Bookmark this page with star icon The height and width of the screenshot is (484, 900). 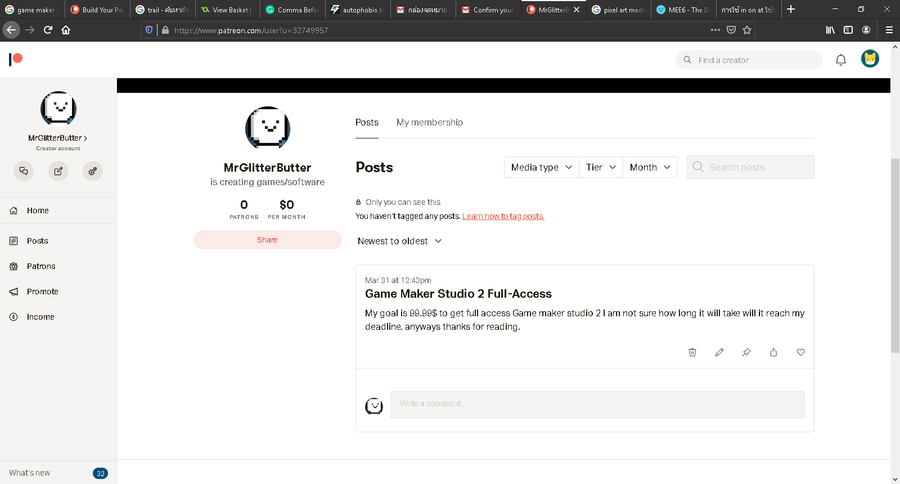[x=747, y=30]
